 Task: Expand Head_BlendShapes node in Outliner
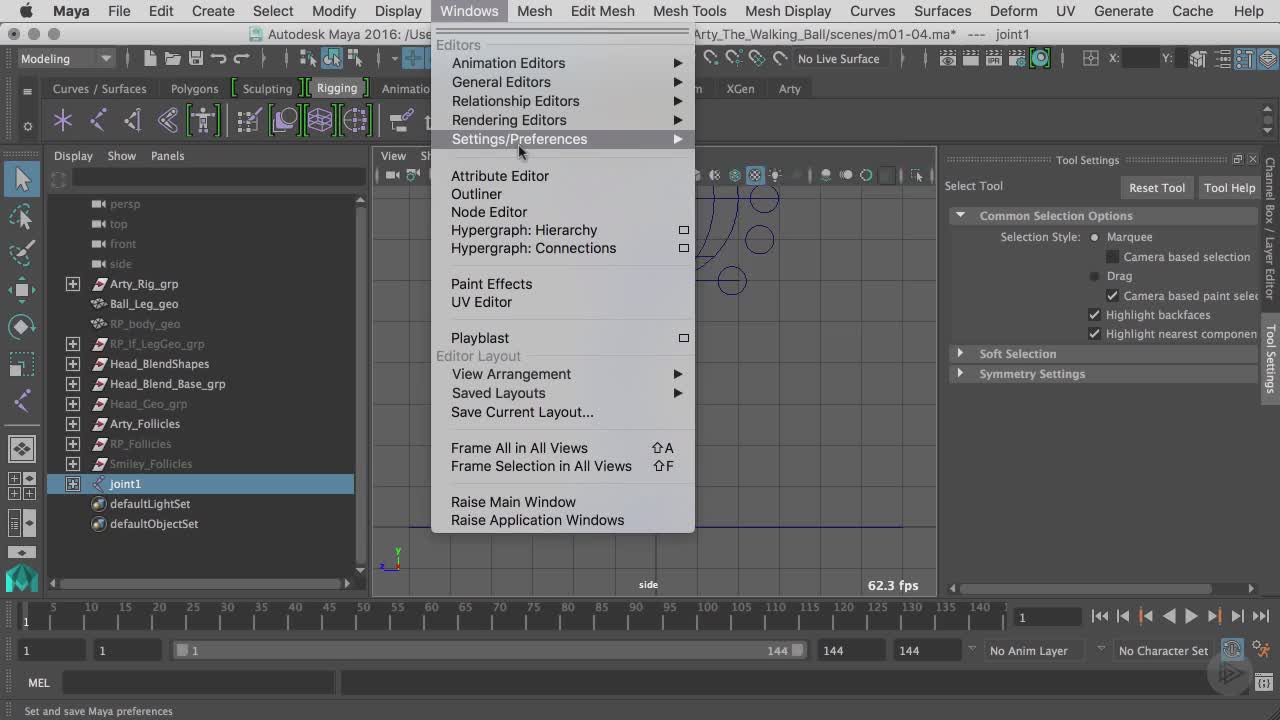pos(73,364)
